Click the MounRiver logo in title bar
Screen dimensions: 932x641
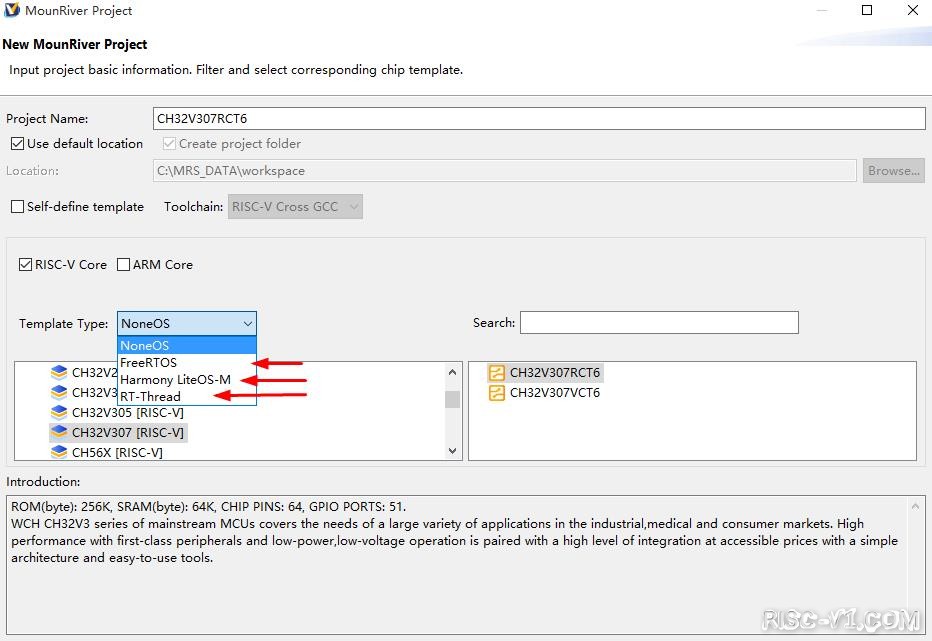(x=12, y=11)
